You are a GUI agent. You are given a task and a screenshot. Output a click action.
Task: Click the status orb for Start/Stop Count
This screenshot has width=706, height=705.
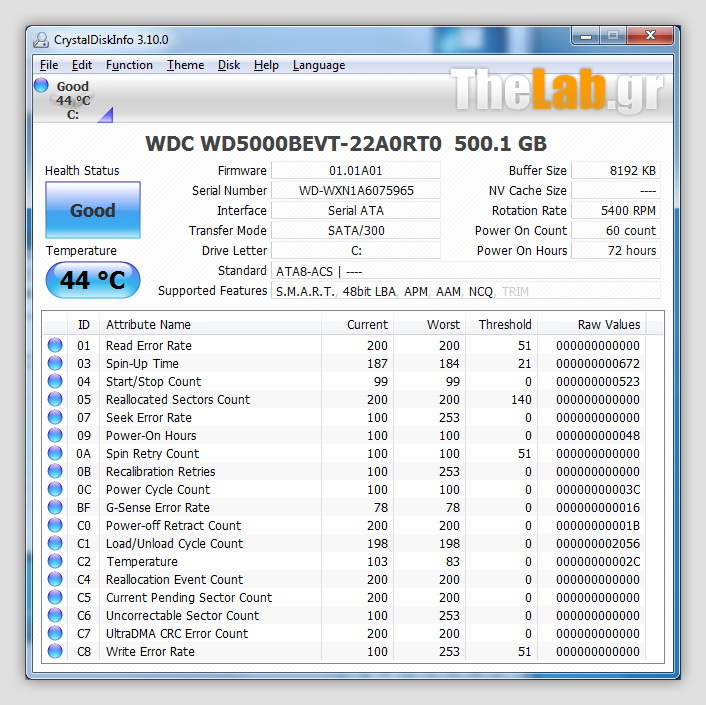click(x=55, y=381)
